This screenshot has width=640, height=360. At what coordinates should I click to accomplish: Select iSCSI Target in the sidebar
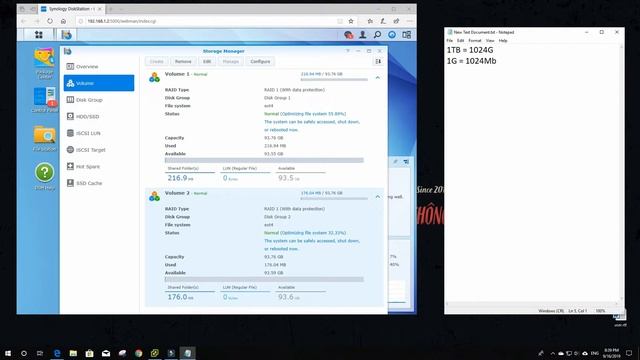coord(99,150)
